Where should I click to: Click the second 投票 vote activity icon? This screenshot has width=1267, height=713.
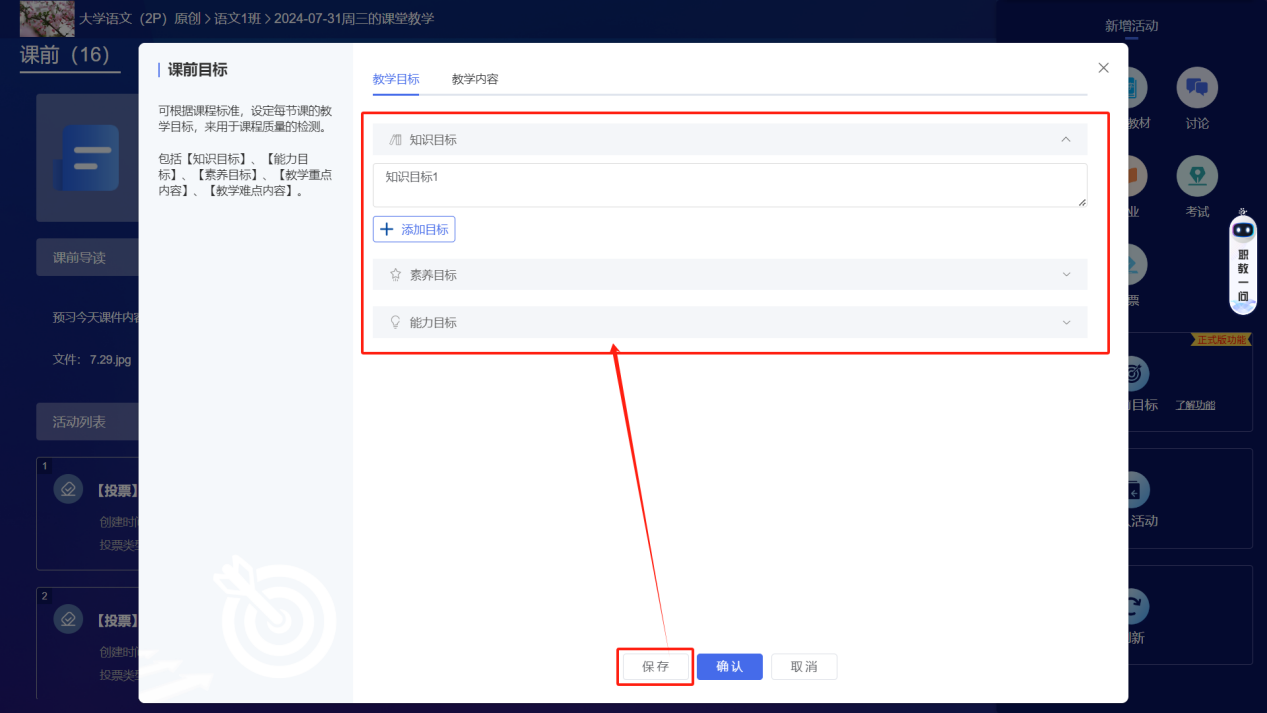click(x=68, y=619)
